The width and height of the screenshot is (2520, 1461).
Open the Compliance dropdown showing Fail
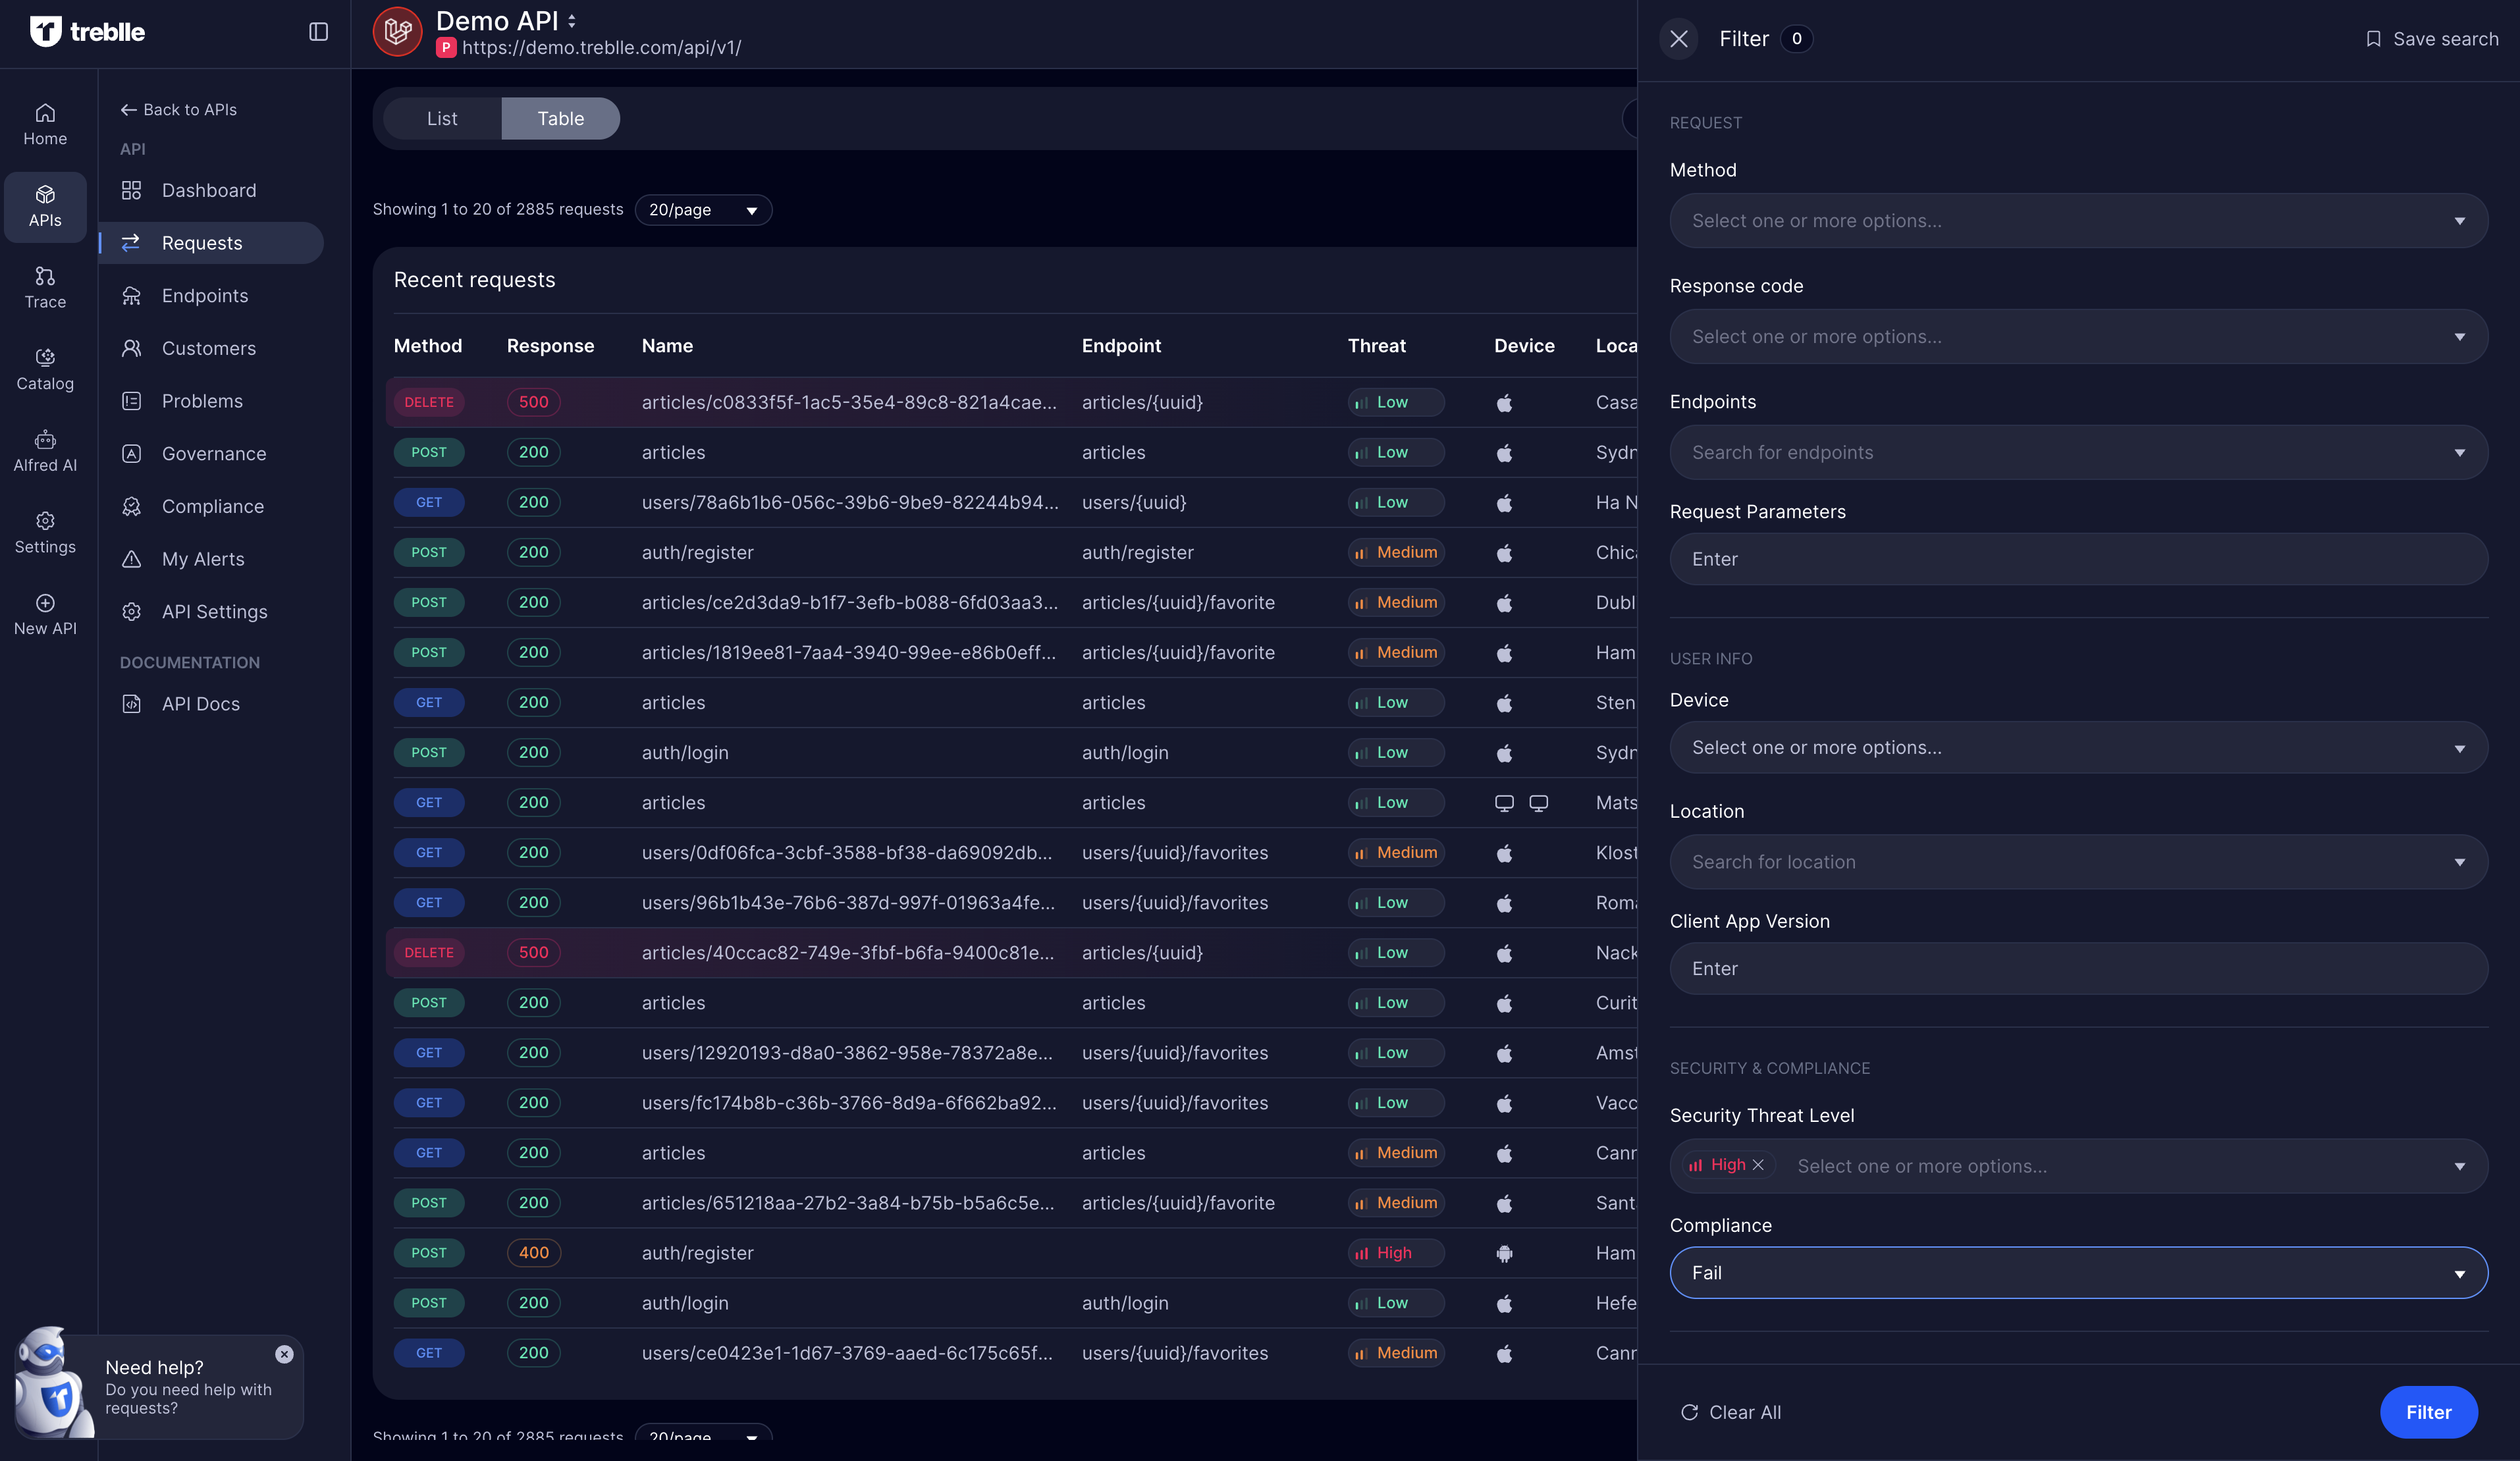[2078, 1272]
